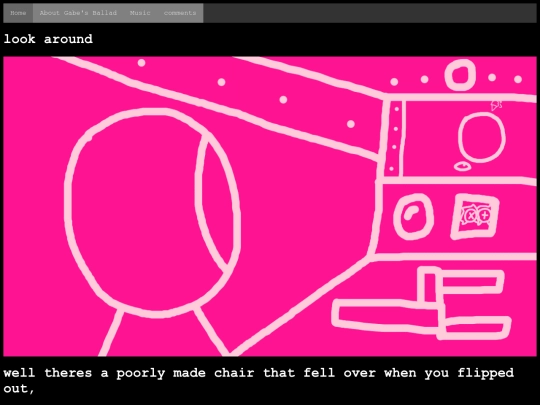Open the Home menu item
This screenshot has height=405, width=540.
coord(18,13)
